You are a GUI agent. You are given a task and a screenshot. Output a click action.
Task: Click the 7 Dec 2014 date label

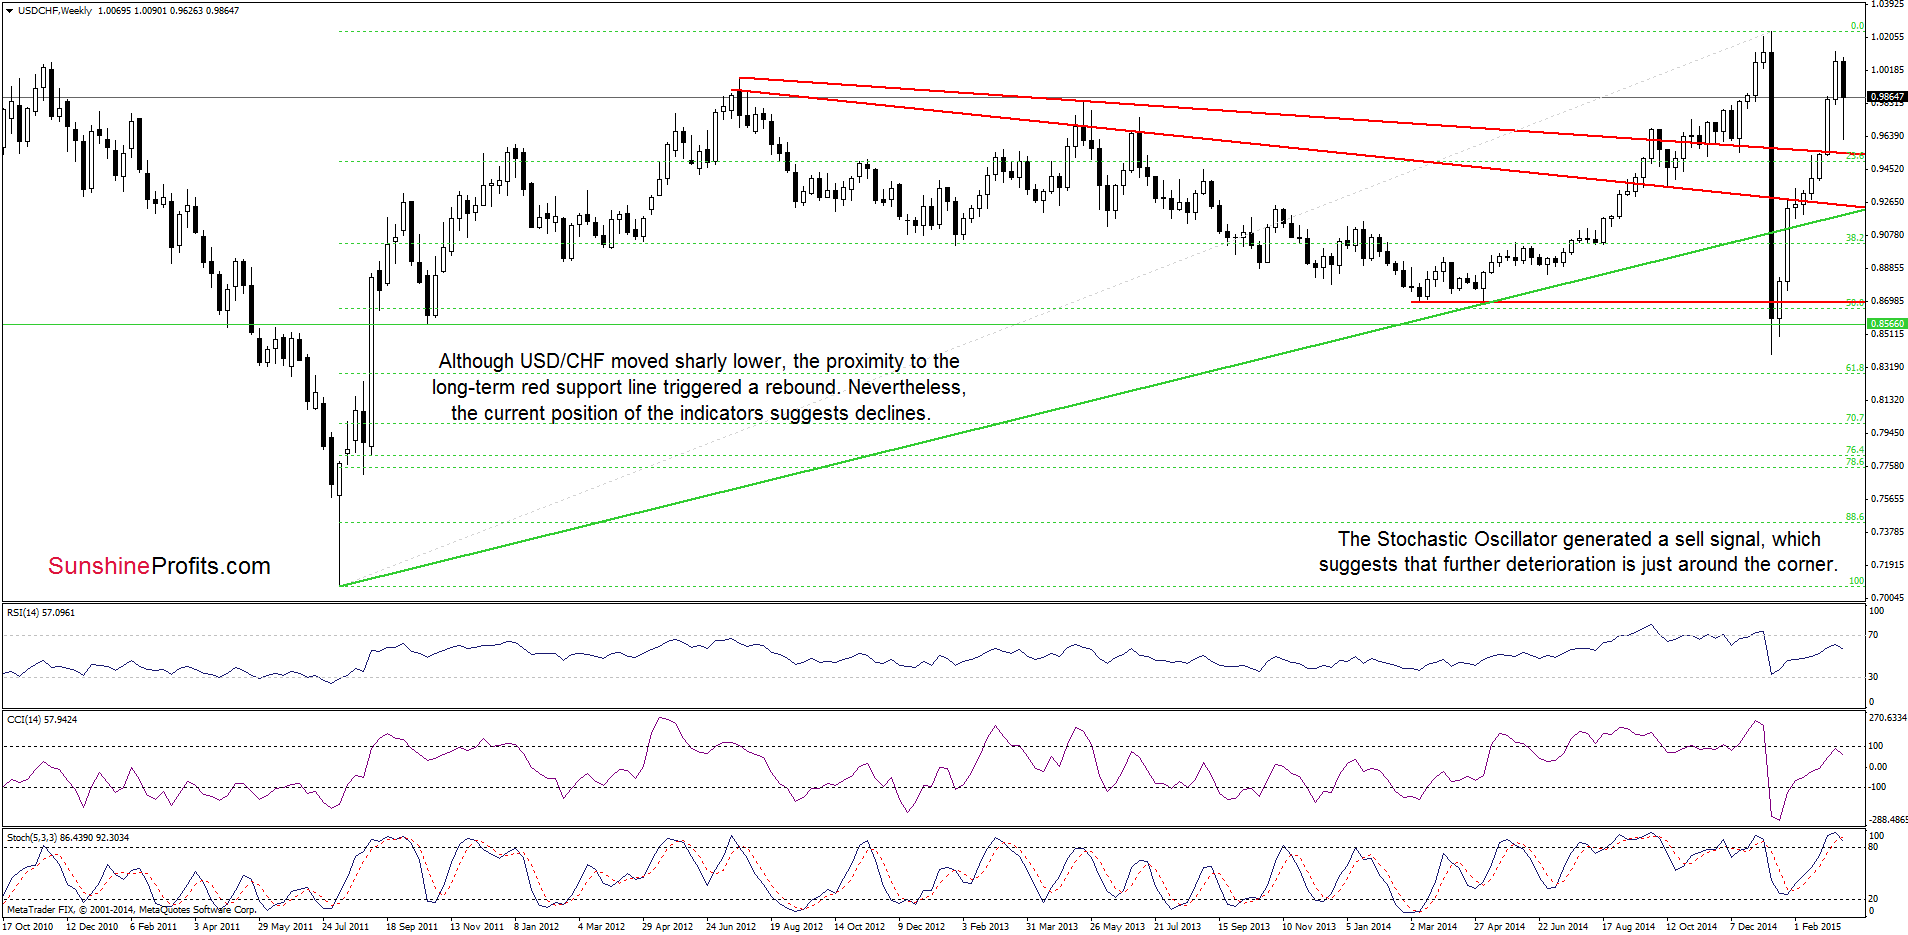tap(1754, 926)
